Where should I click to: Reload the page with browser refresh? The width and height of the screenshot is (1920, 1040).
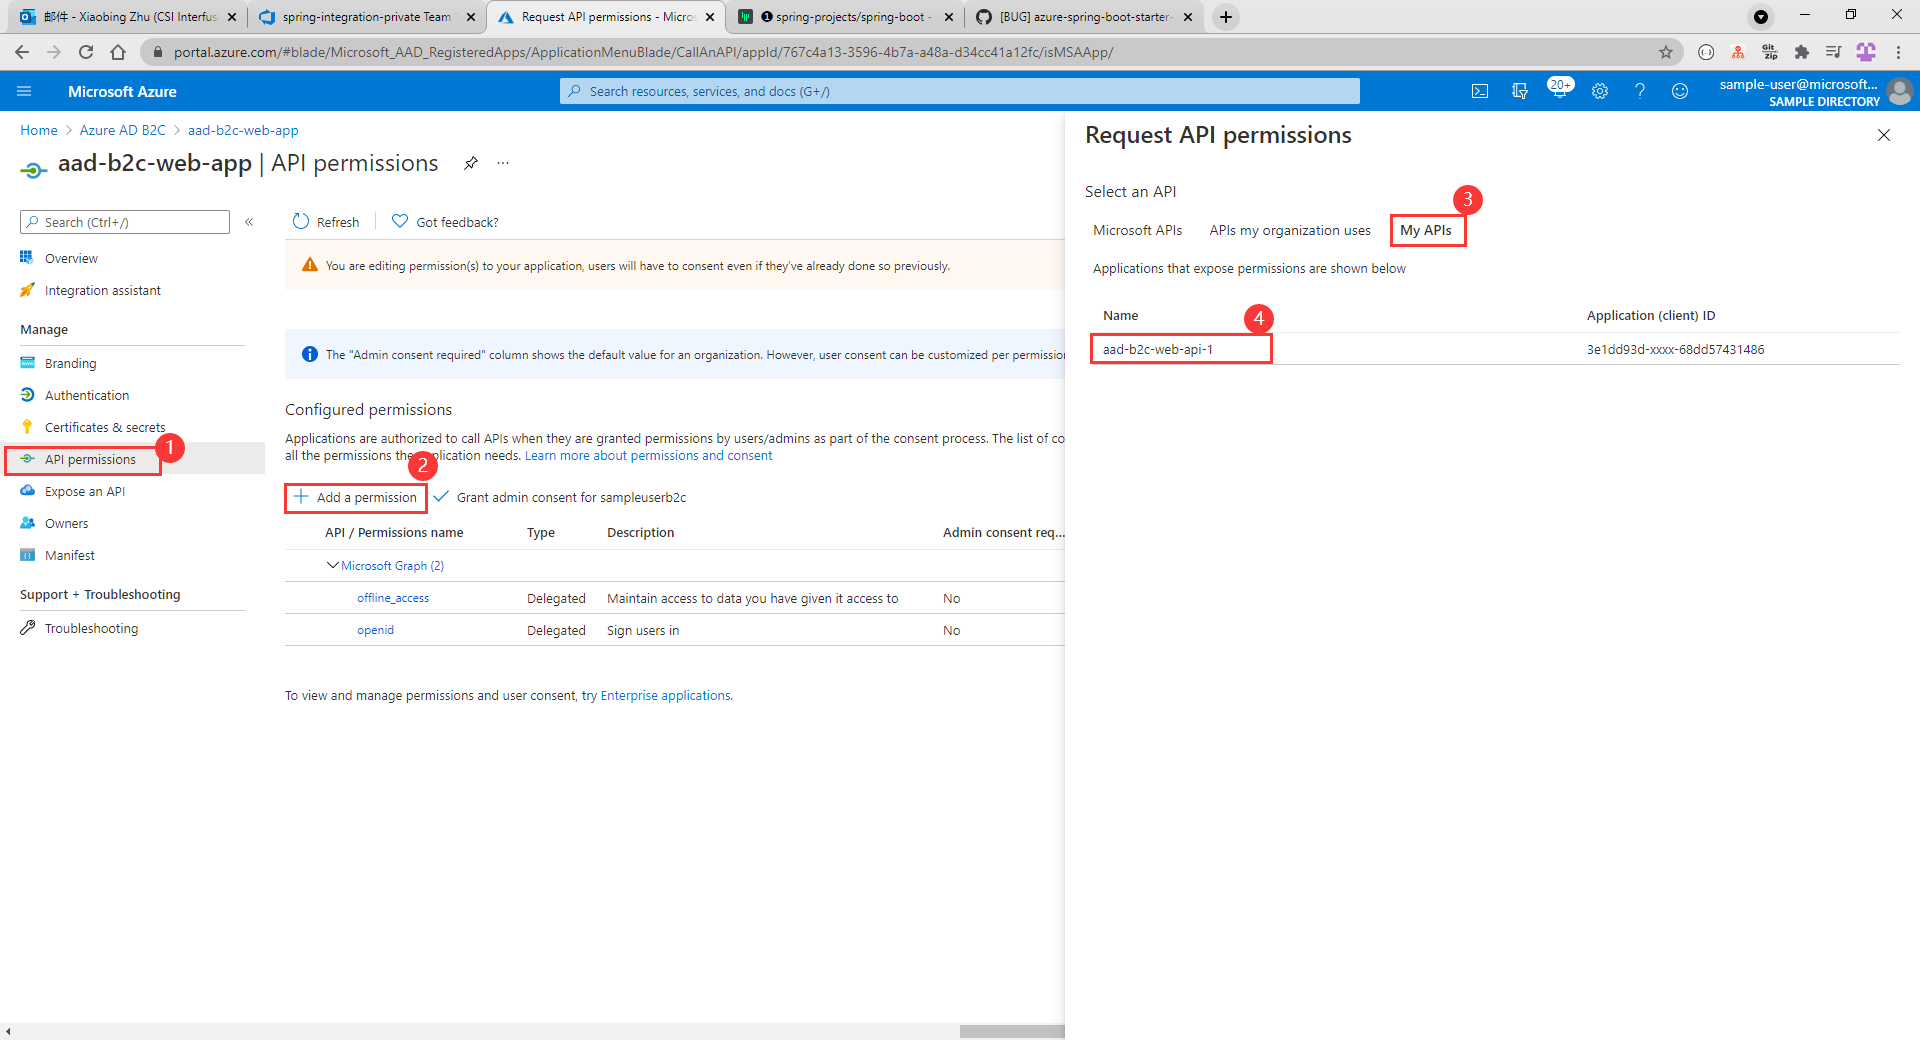click(x=86, y=52)
